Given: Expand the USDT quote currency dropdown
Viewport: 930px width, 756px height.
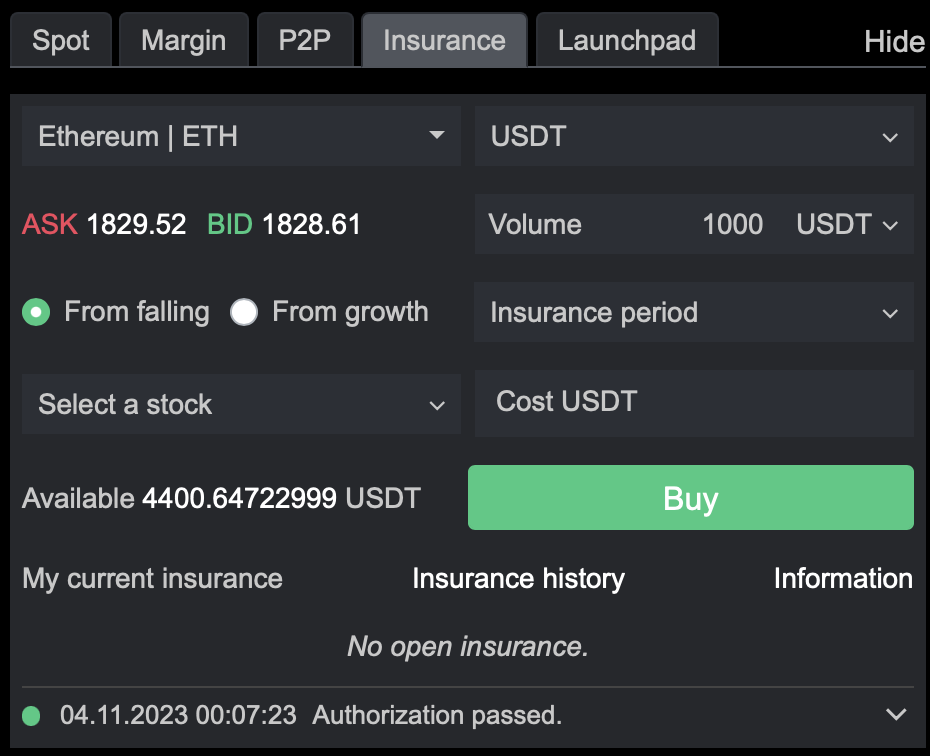Looking at the screenshot, I should [x=693, y=136].
